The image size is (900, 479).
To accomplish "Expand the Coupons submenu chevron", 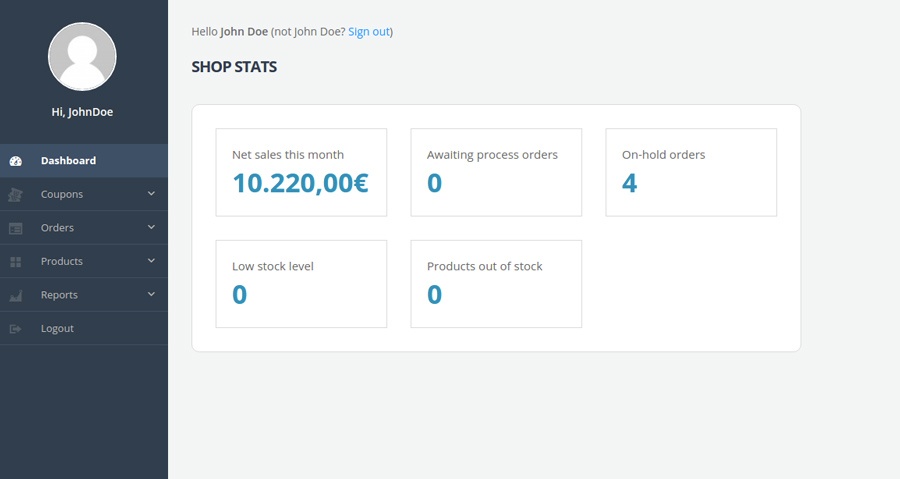I will tap(151, 194).
